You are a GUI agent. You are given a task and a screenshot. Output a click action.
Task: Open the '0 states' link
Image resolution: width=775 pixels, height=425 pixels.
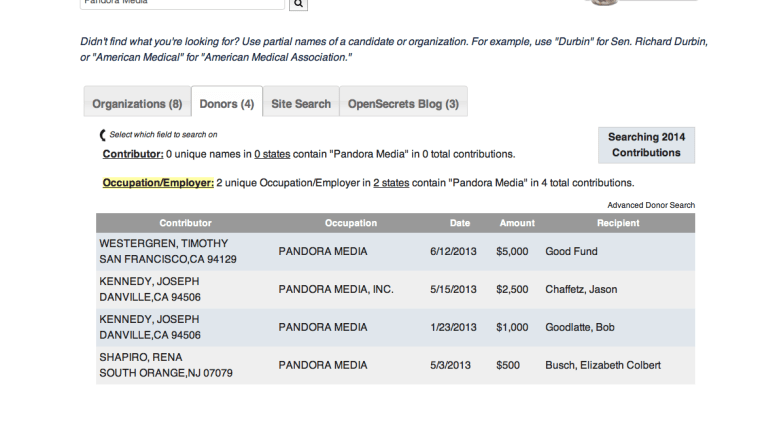[x=270, y=154]
